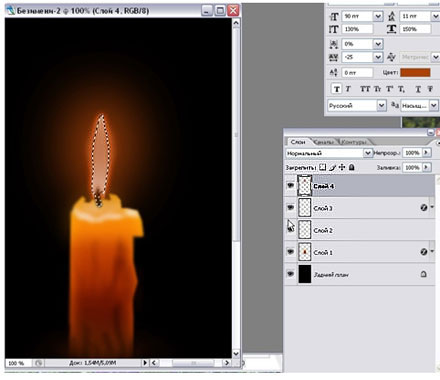Click the kerning icon beside the Метрическ field
Viewport: 440px width, 380px height.
pyautogui.click(x=391, y=57)
